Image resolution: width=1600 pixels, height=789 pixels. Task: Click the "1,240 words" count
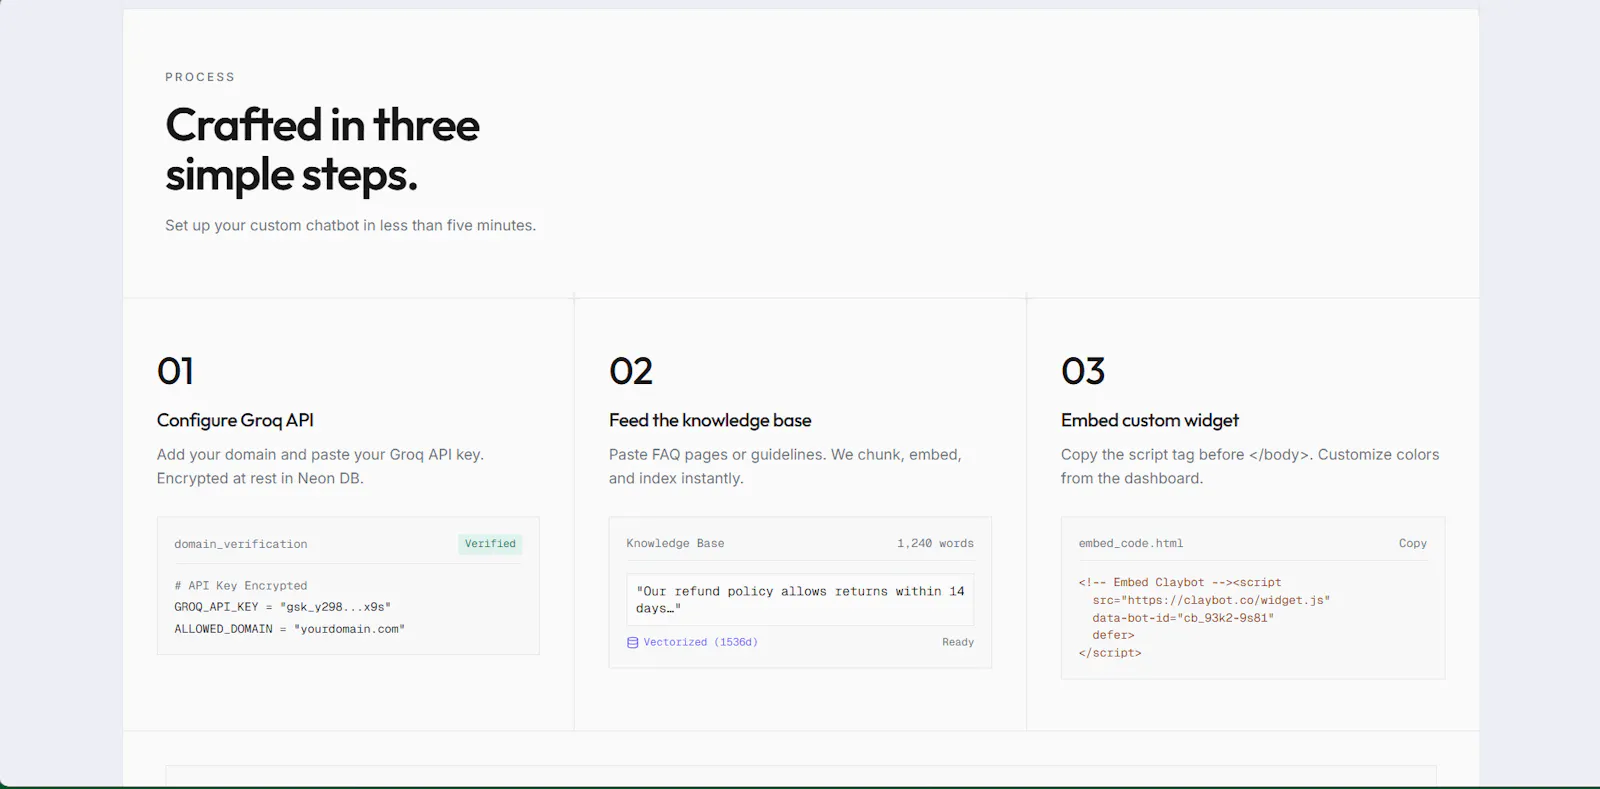pos(935,544)
